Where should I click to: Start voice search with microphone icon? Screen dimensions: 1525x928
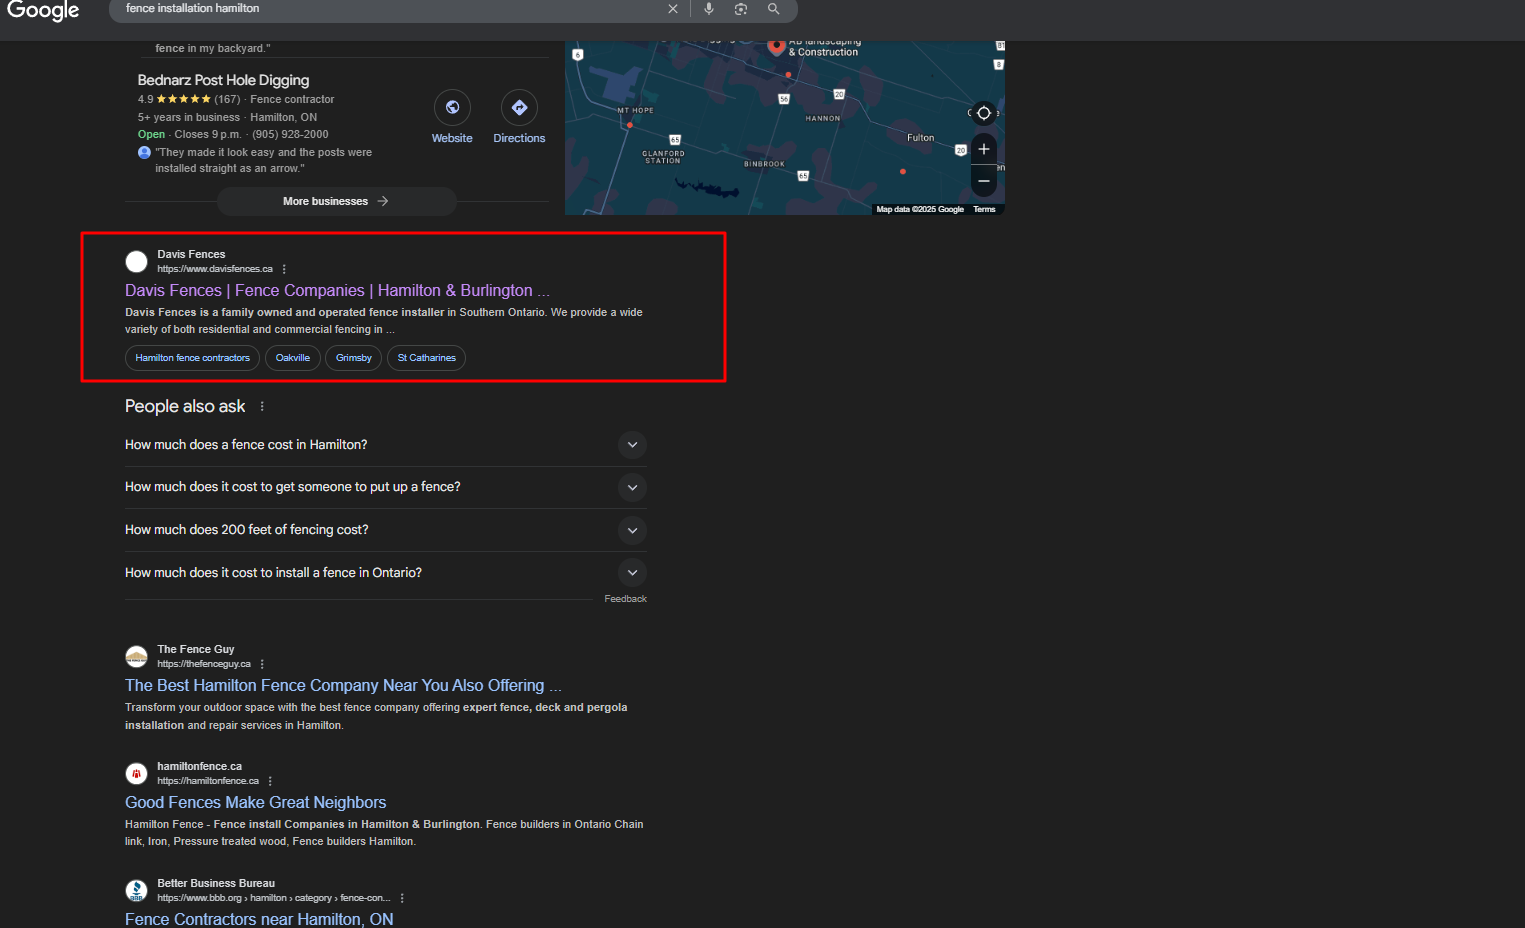709,9
